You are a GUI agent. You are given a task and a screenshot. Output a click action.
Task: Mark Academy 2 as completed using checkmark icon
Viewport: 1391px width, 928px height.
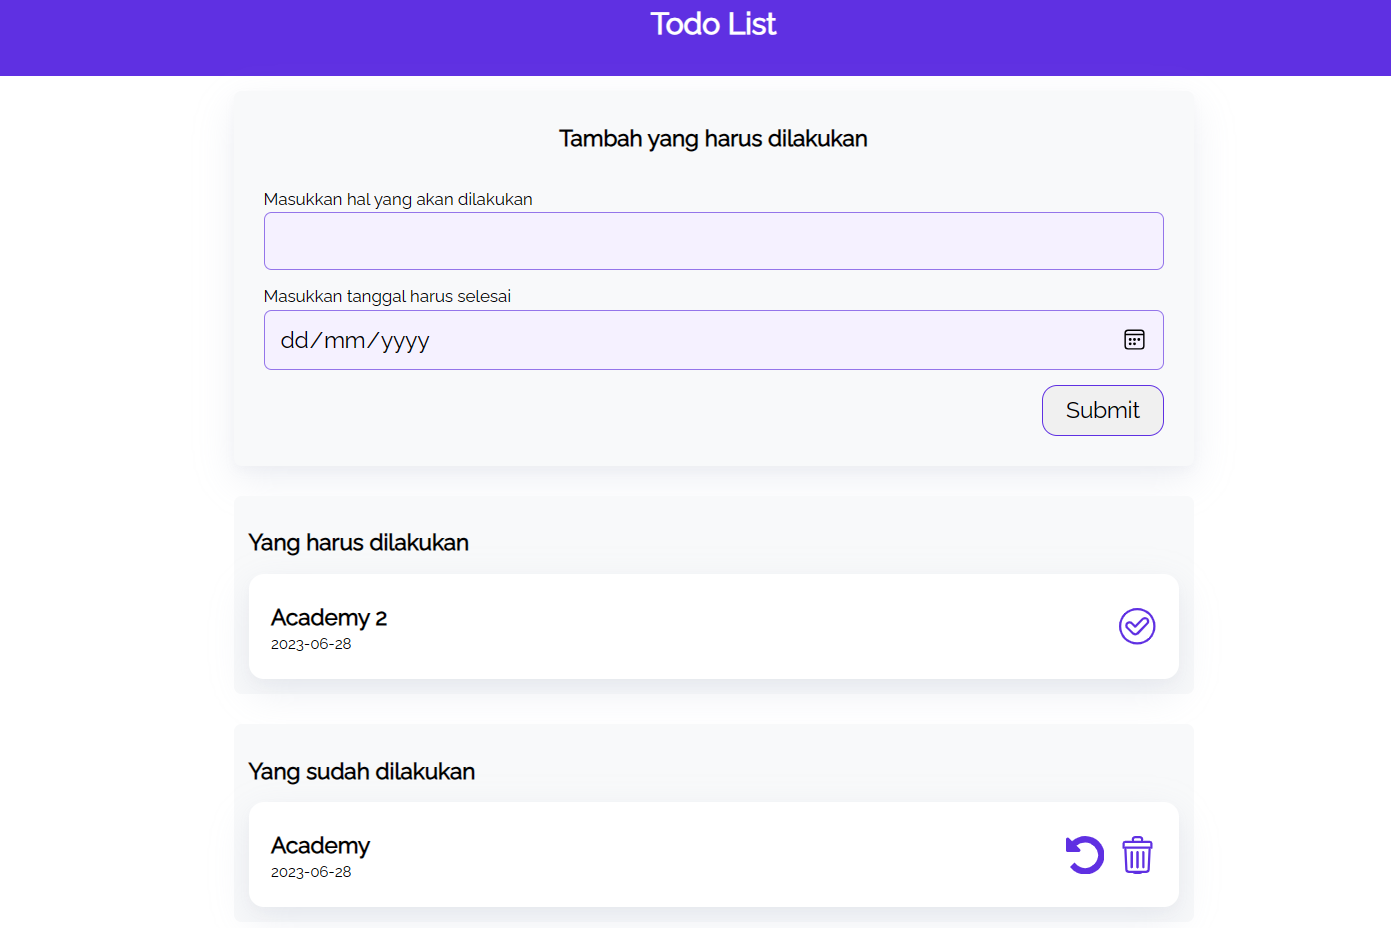point(1137,626)
